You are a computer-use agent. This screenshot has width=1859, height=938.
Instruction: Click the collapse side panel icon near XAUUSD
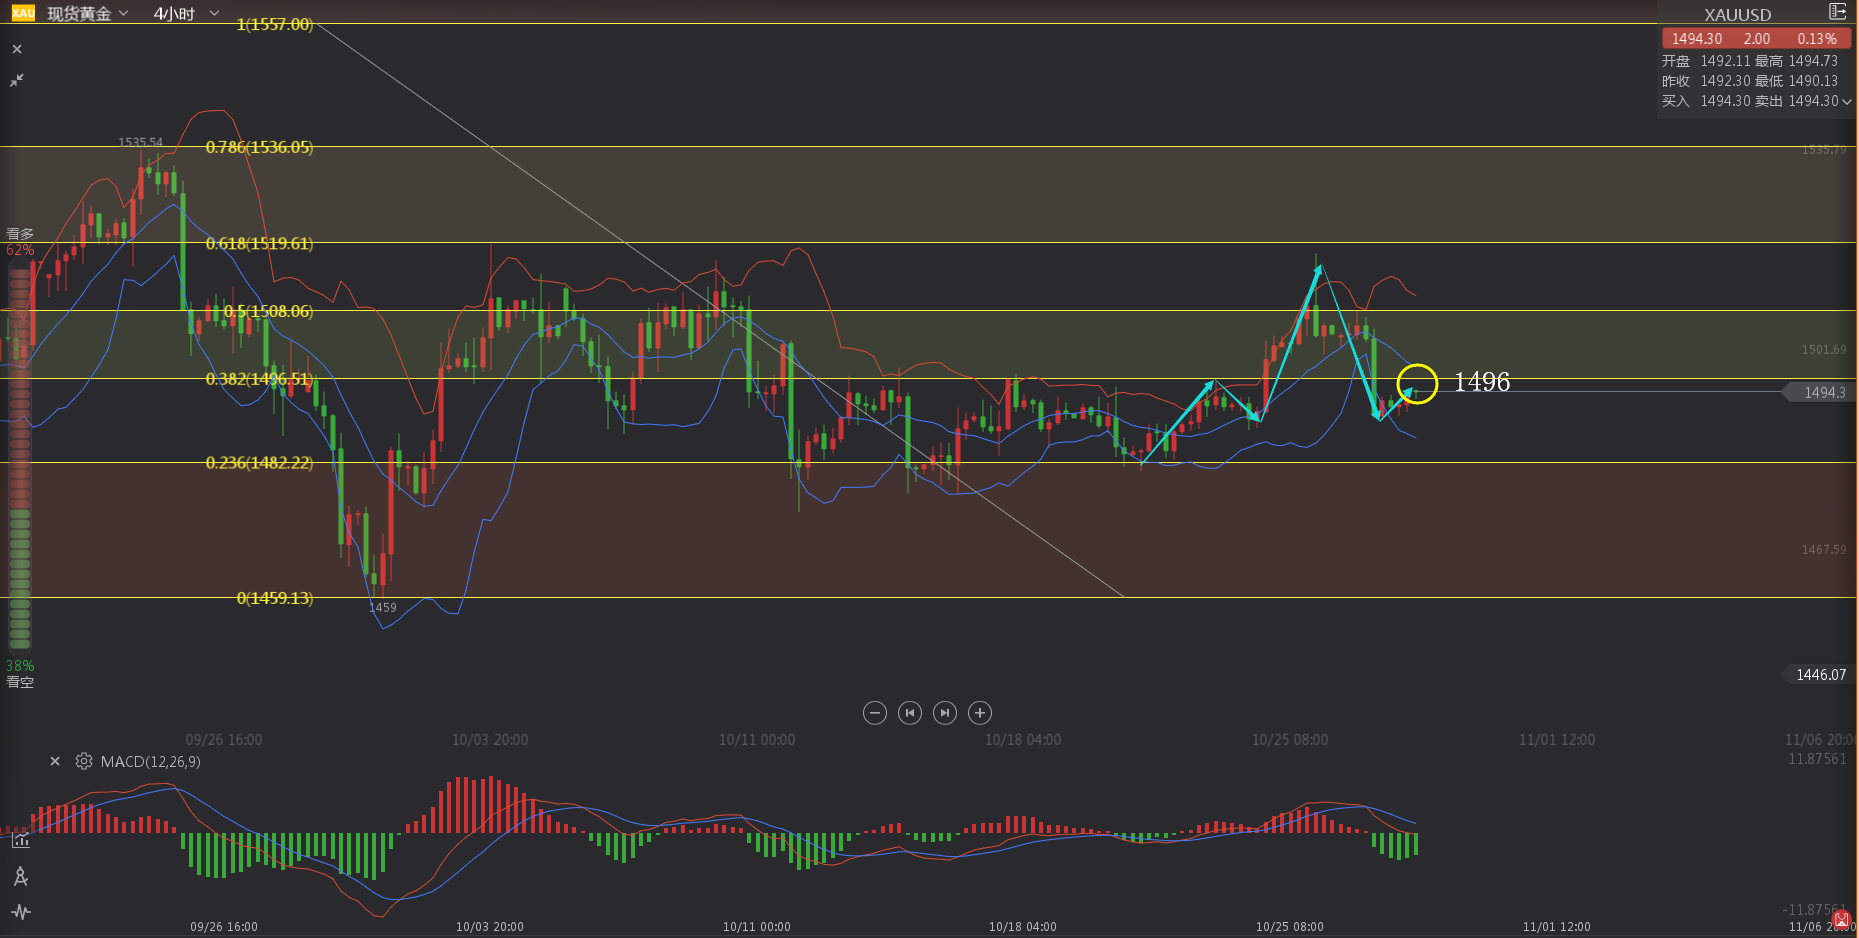click(x=1837, y=12)
